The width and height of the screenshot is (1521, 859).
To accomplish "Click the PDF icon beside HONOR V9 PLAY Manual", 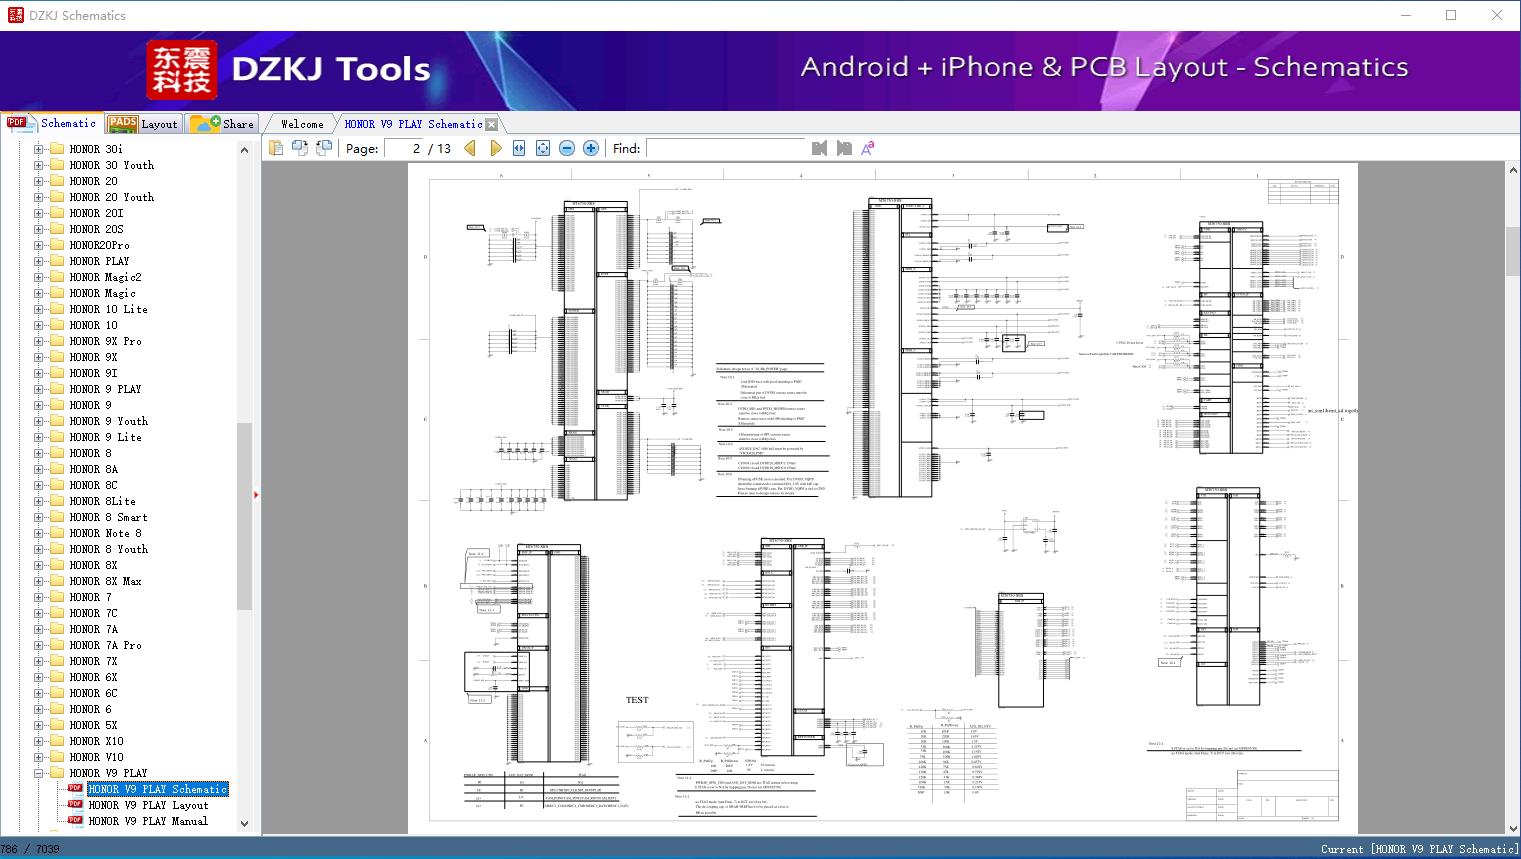I will pyautogui.click(x=75, y=821).
